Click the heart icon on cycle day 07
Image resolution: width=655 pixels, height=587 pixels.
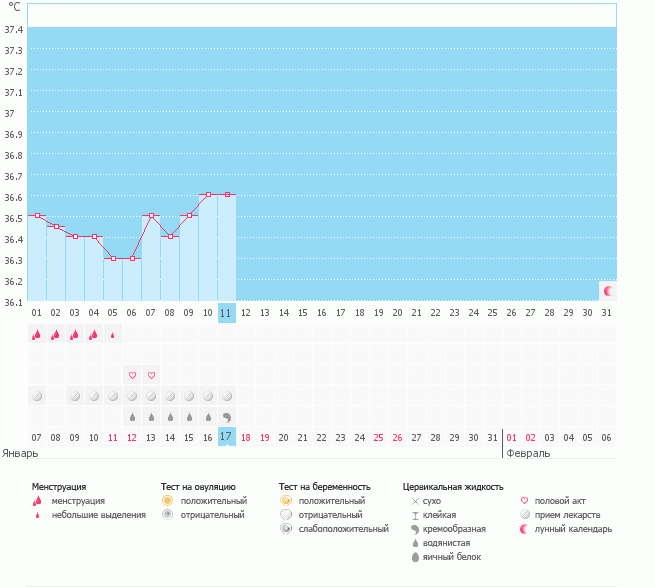pos(151,375)
